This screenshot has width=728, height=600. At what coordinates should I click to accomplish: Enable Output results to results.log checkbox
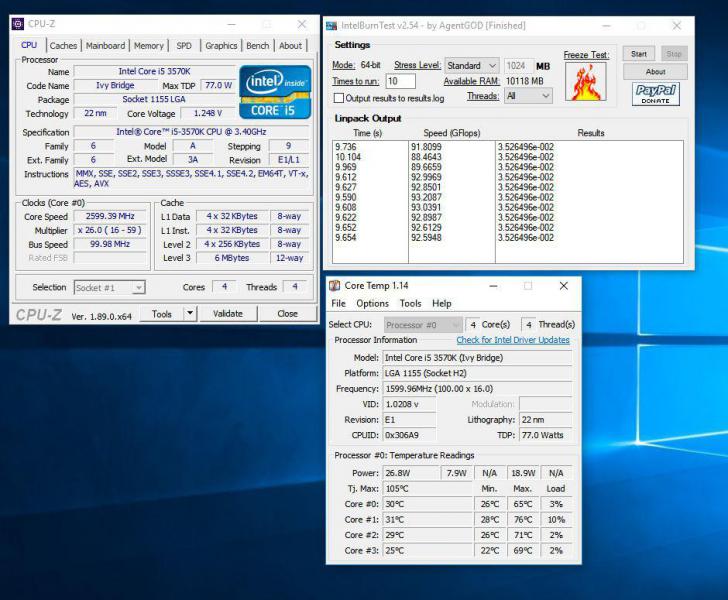click(x=338, y=98)
